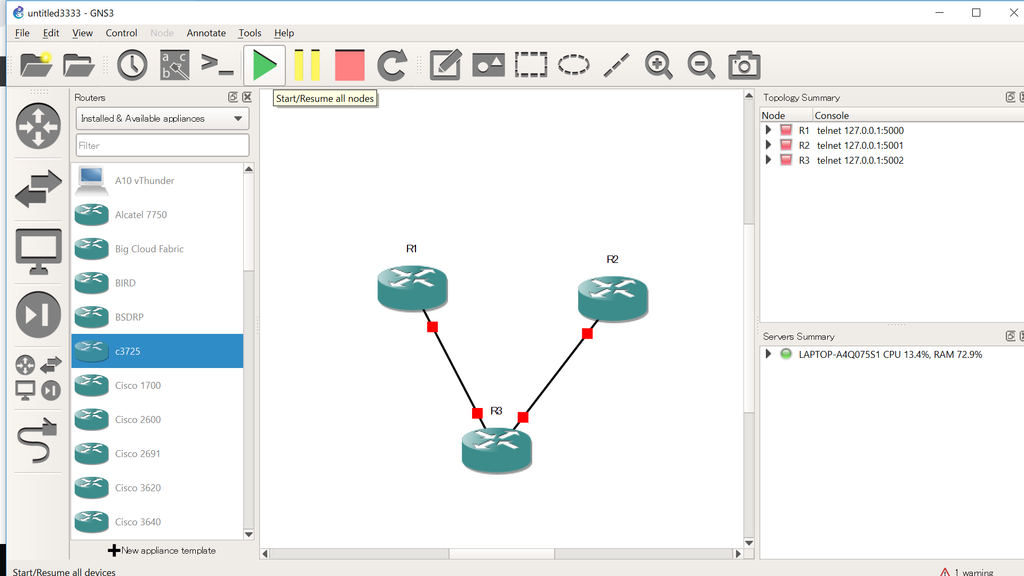The height and width of the screenshot is (576, 1024).
Task: Select BSDRP appliance
Action: [157, 317]
